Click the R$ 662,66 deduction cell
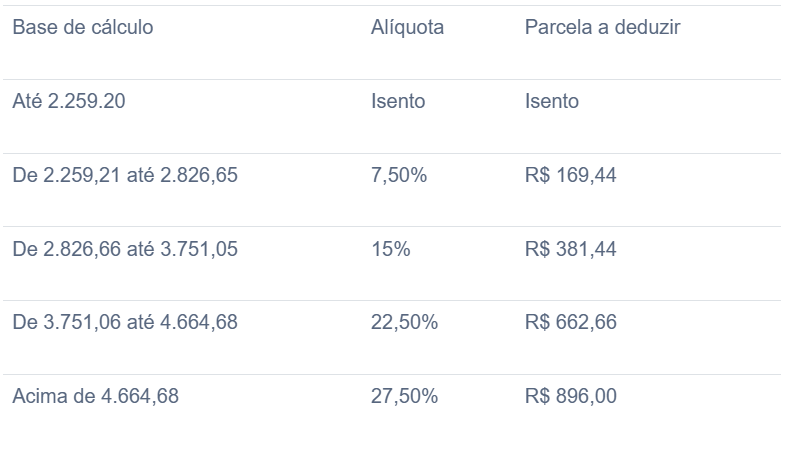The width and height of the screenshot is (811, 451). coord(571,322)
